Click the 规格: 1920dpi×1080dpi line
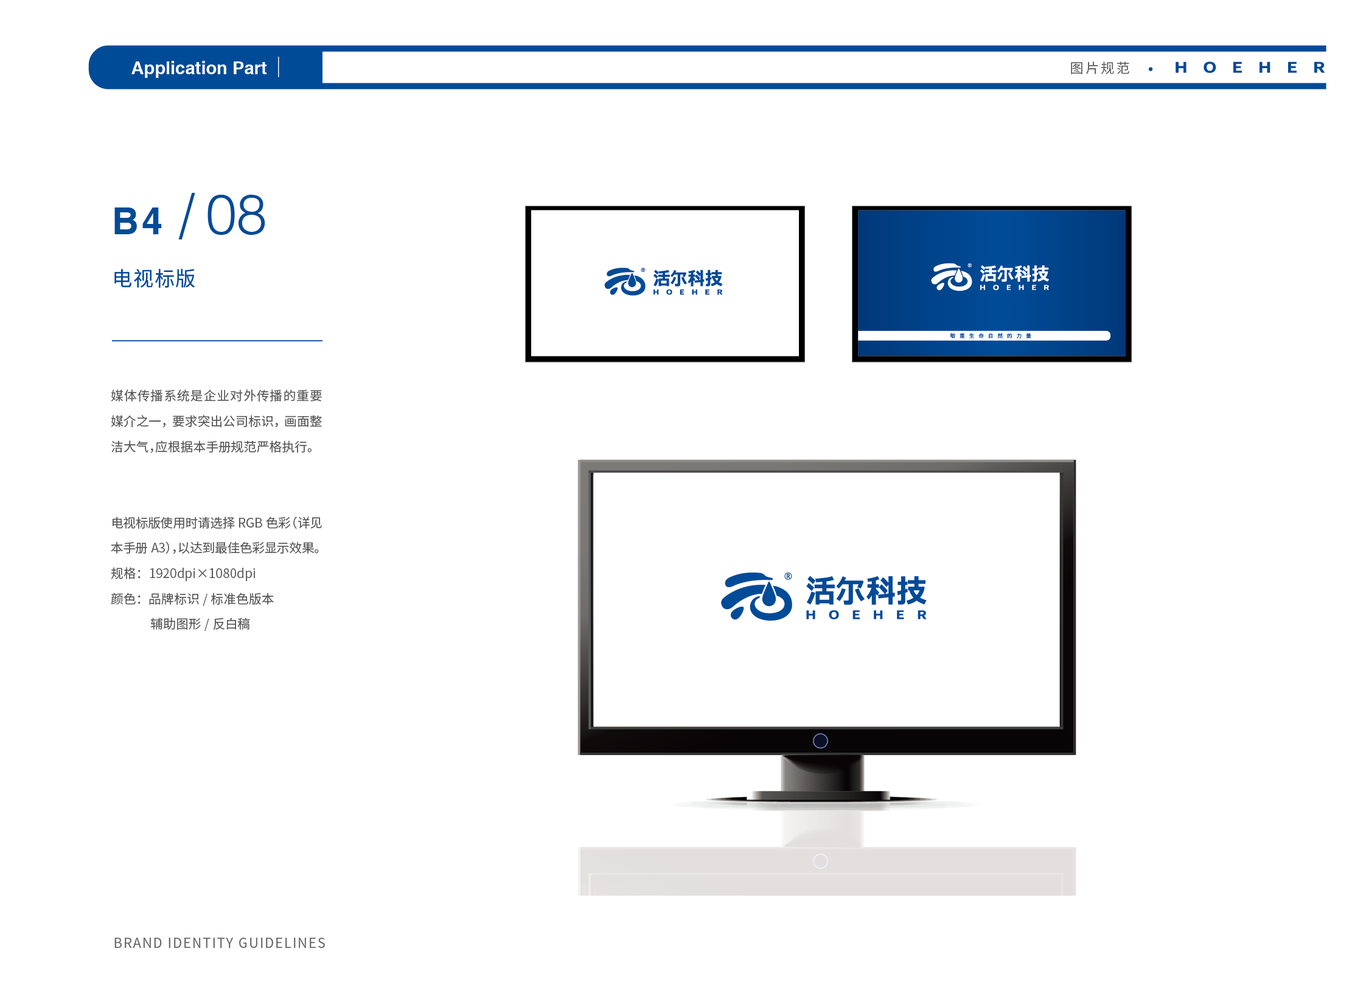This screenshot has width=1366, height=1007. click(183, 574)
